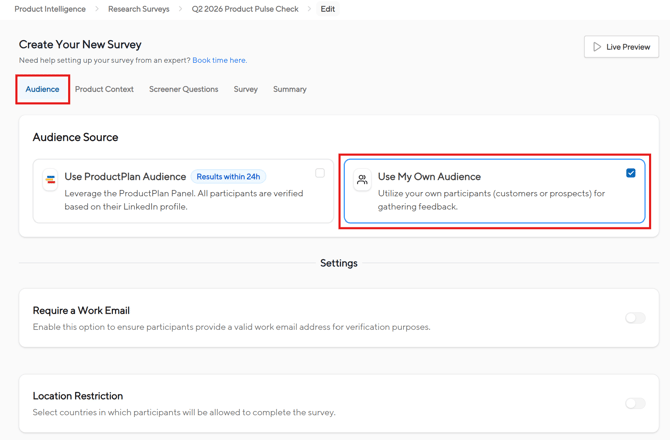This screenshot has width=670, height=440.
Task: Switch to the Product Context tab
Action: (104, 89)
